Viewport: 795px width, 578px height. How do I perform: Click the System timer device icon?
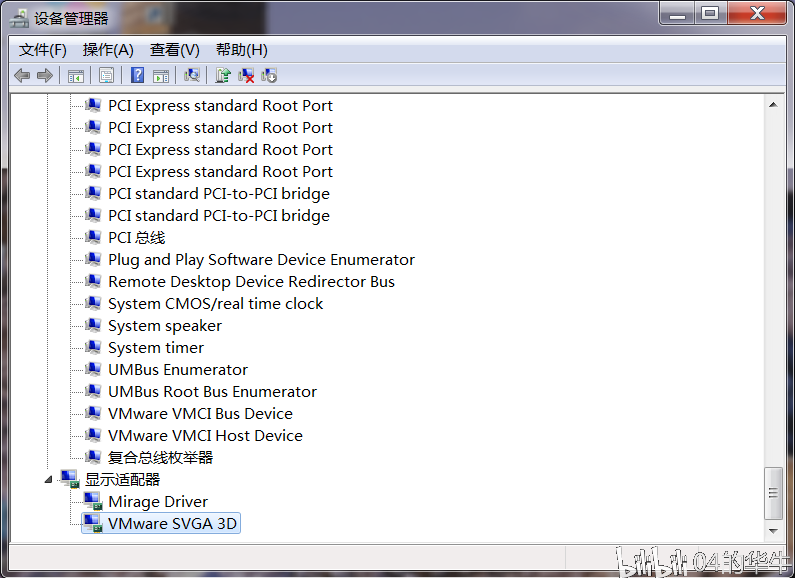[x=93, y=347]
